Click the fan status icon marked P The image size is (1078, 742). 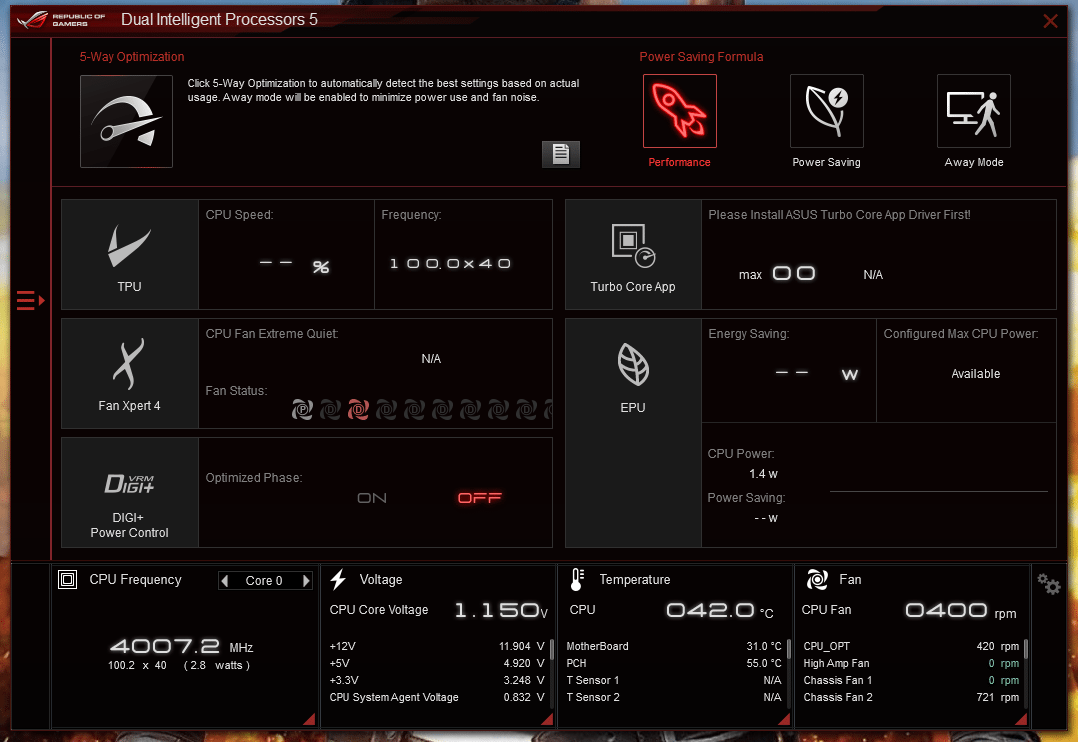302,410
